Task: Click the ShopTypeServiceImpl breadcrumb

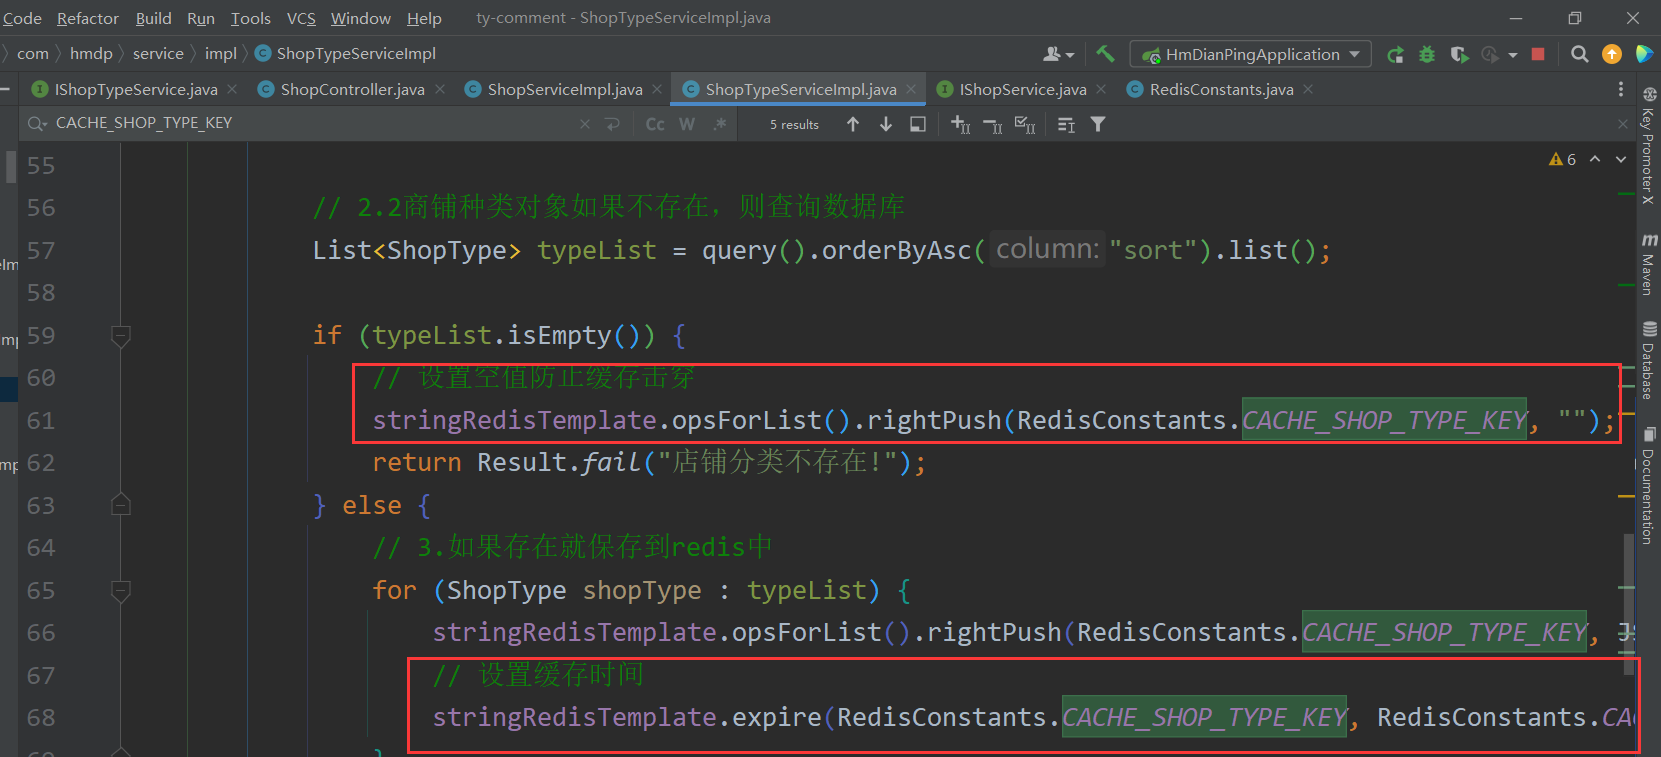Action: pyautogui.click(x=346, y=54)
